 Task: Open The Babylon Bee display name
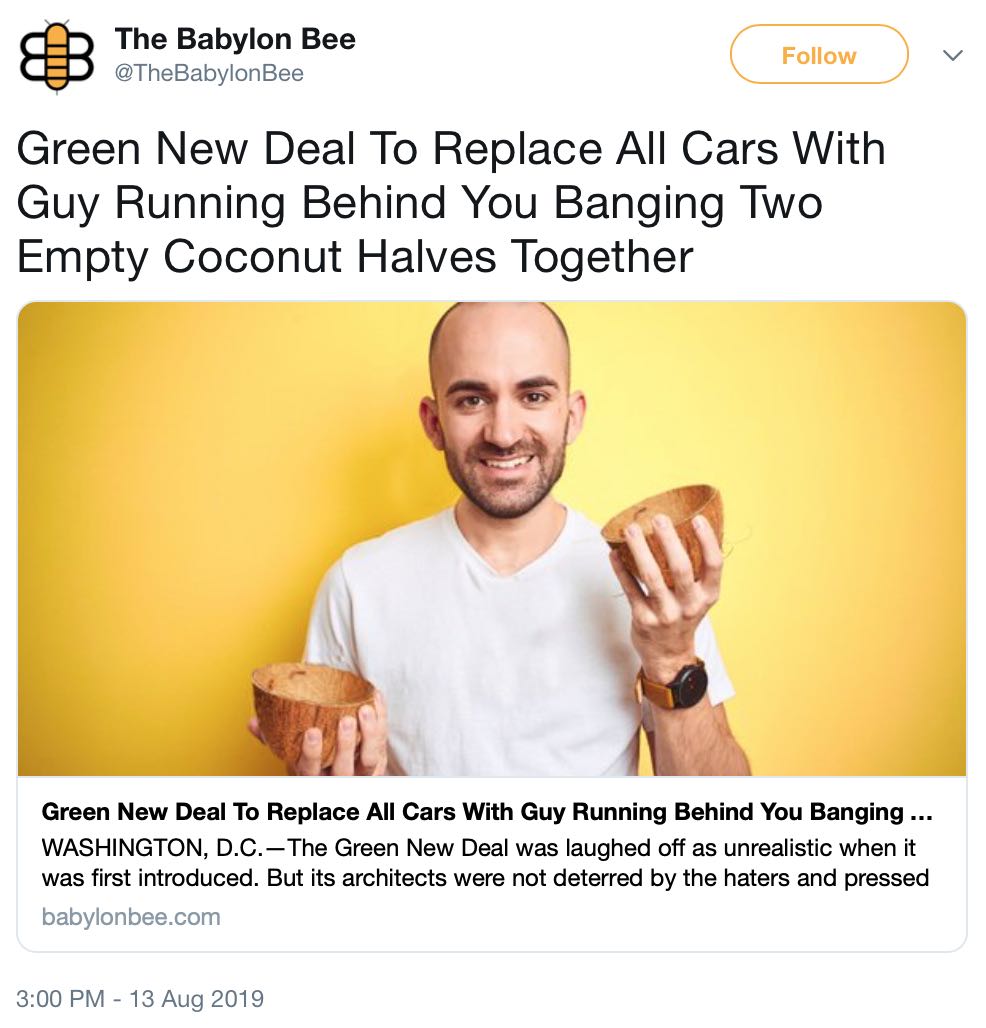pyautogui.click(x=235, y=39)
